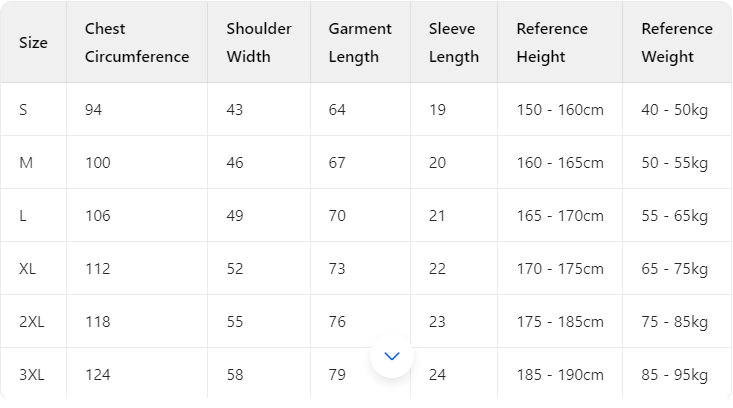Click shoulder width value 52

[235, 269]
